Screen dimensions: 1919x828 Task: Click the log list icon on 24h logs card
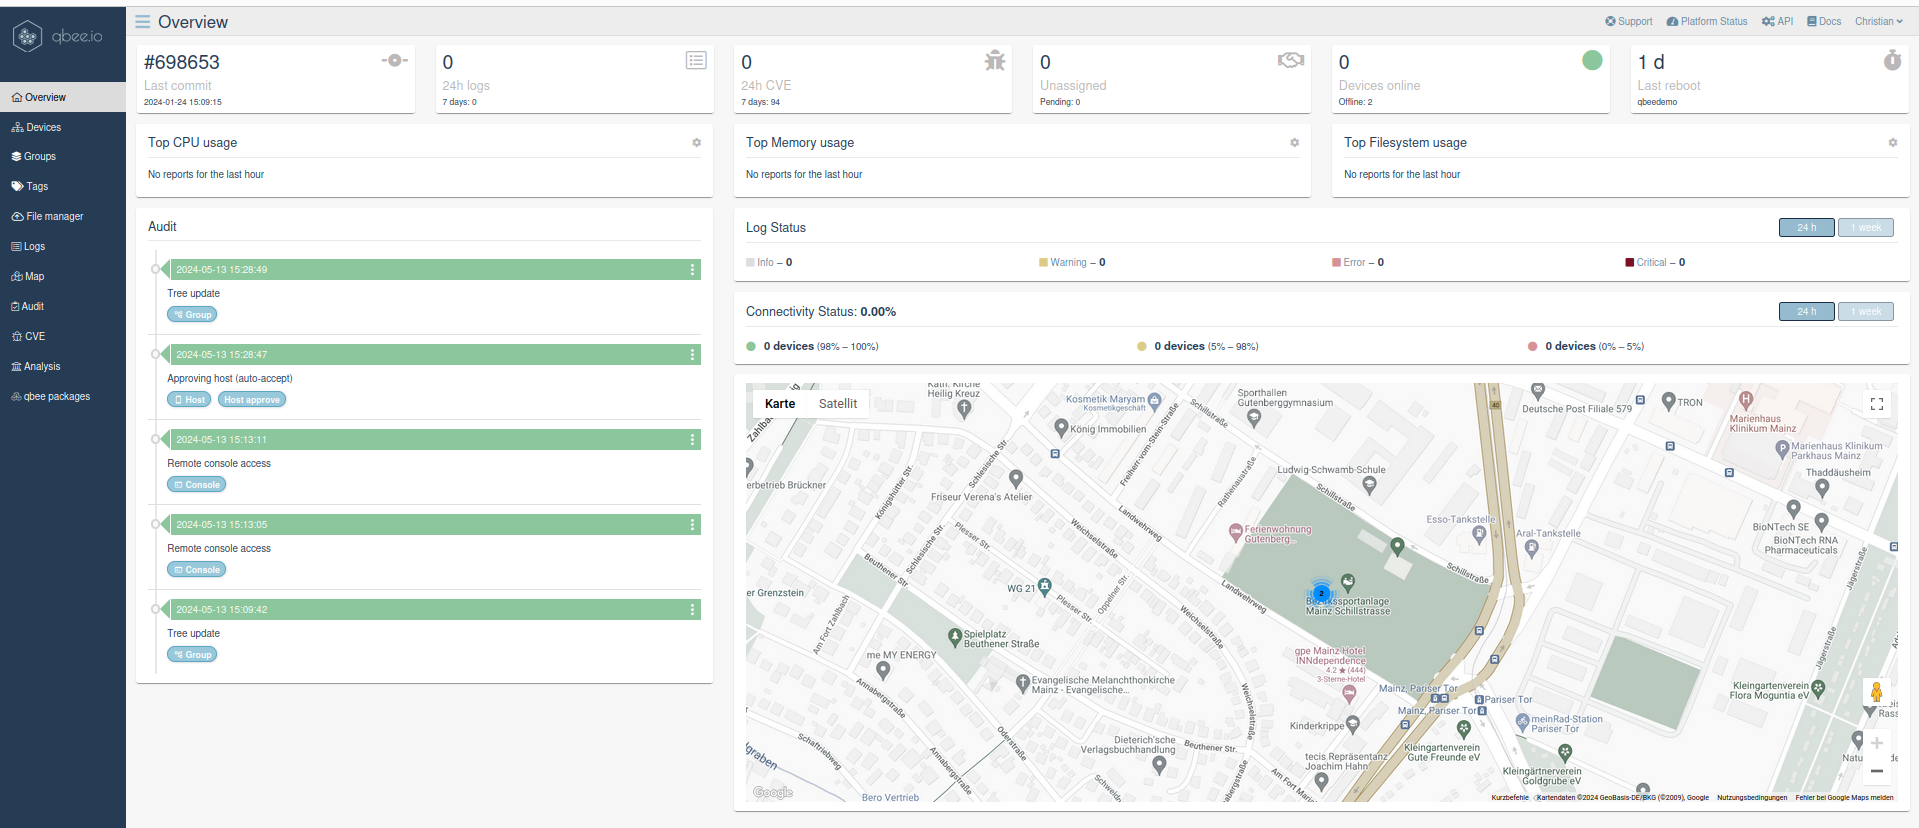tap(696, 60)
